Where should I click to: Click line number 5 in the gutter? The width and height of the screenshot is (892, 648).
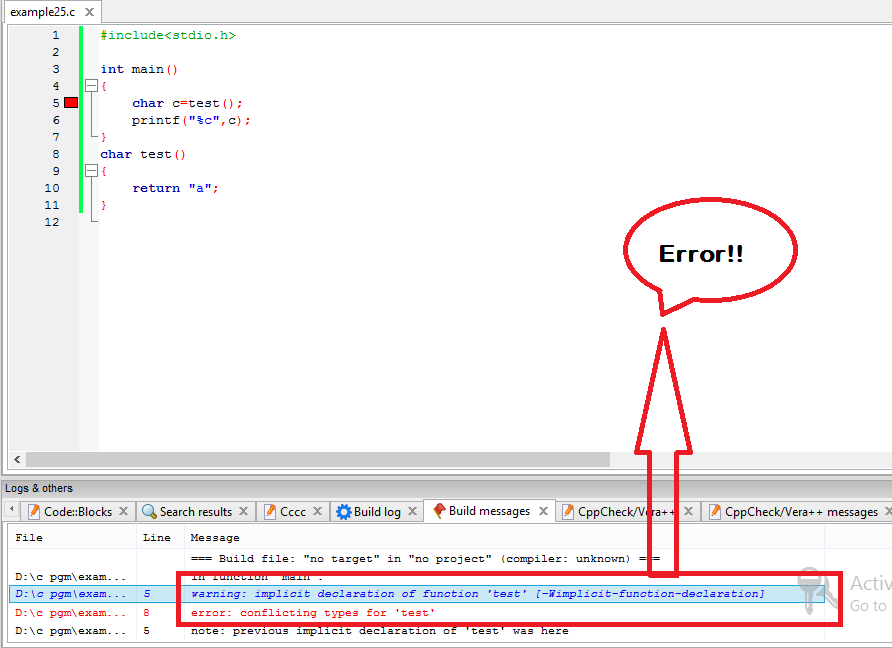(x=55, y=102)
